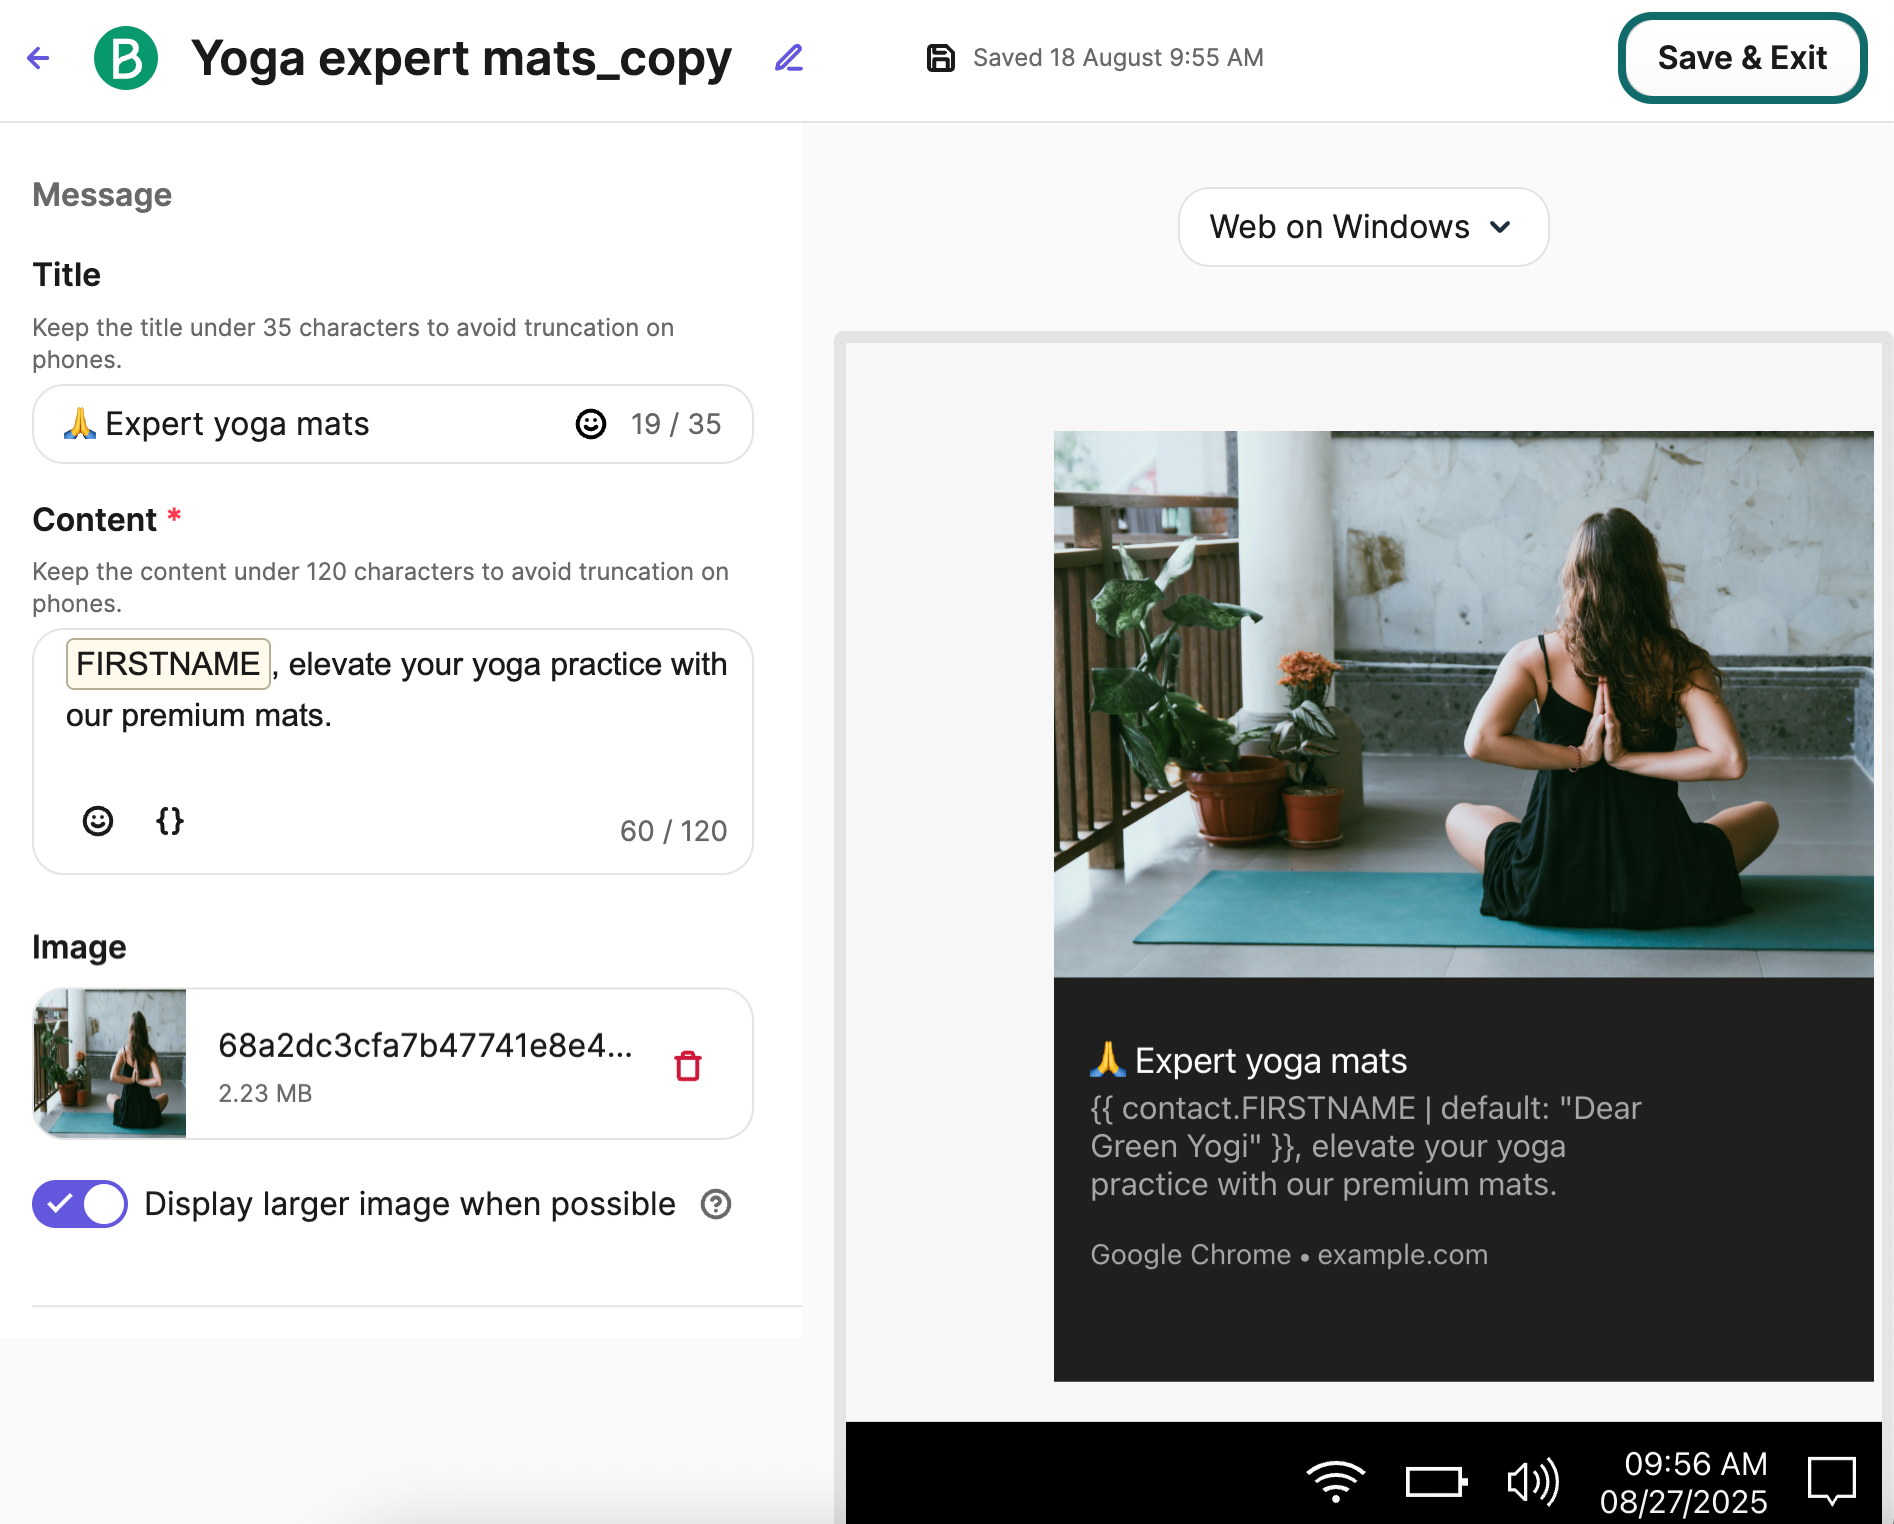The height and width of the screenshot is (1524, 1894).
Task: Click the chevron in the preview platform selector
Action: (x=1500, y=227)
